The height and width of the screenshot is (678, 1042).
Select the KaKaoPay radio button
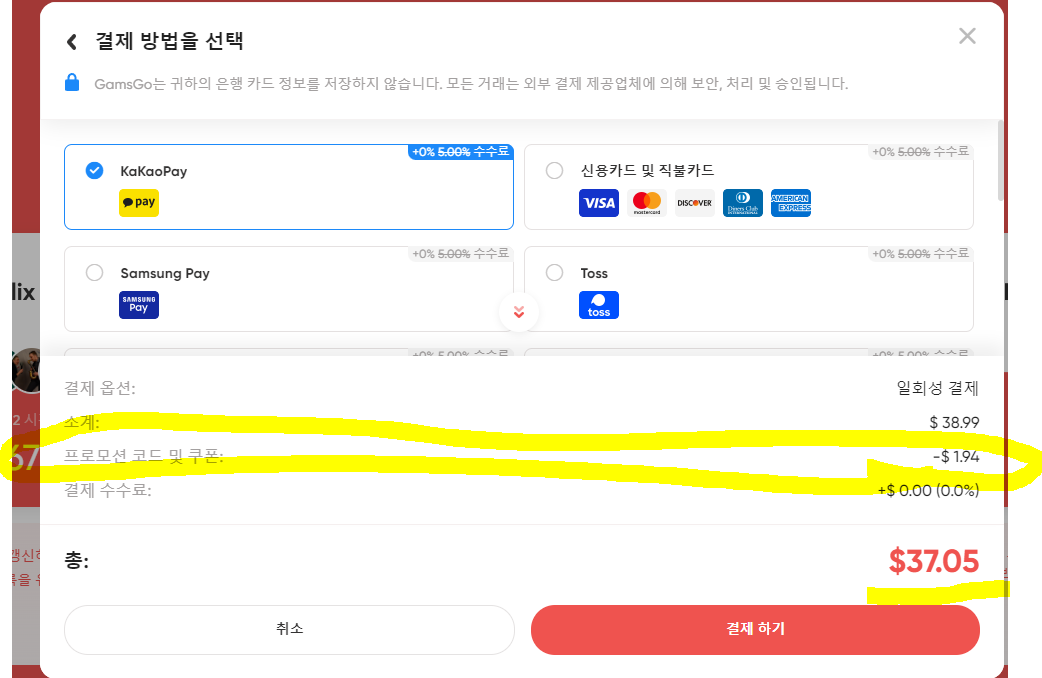(x=94, y=171)
